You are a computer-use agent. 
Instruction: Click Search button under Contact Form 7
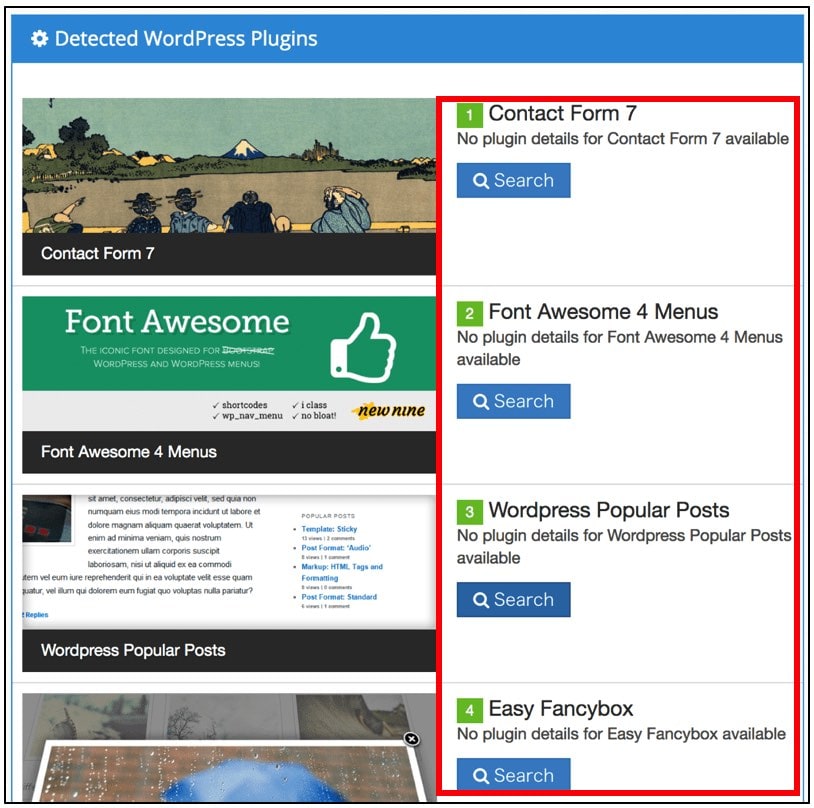[x=513, y=180]
